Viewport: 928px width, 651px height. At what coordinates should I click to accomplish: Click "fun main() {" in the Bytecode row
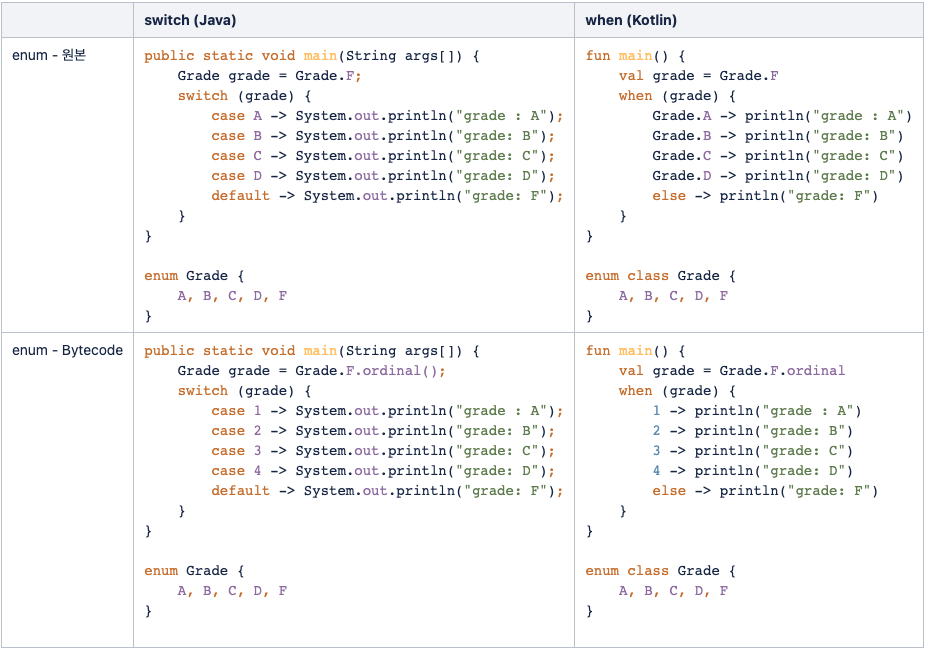click(x=635, y=351)
